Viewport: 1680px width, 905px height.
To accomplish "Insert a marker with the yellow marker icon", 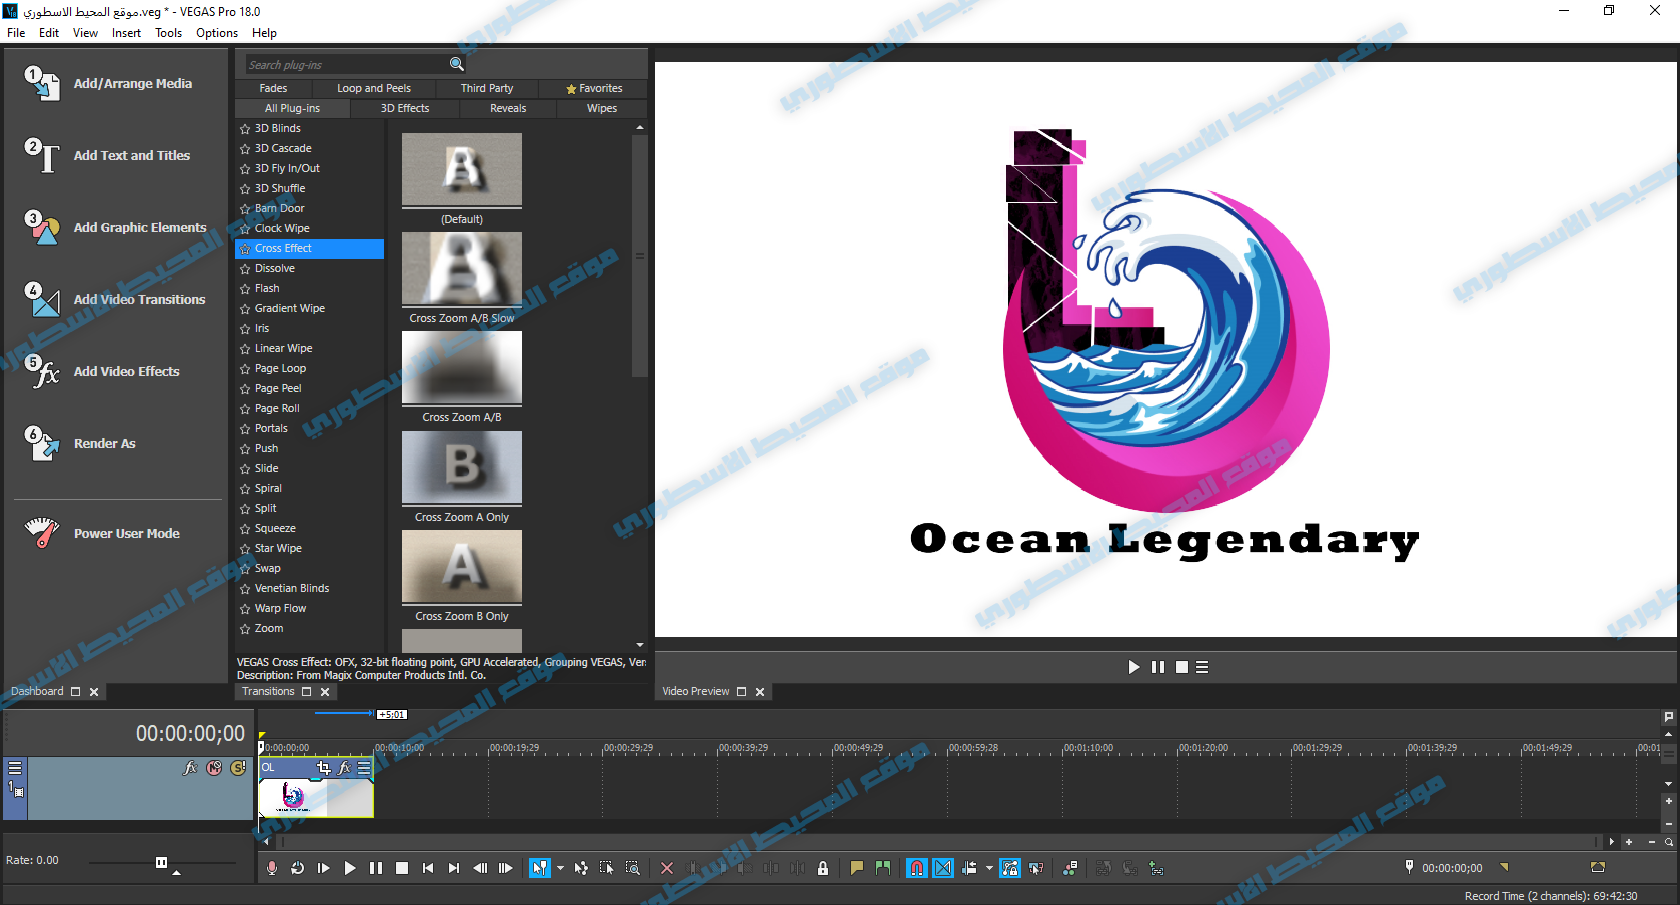I will [857, 868].
